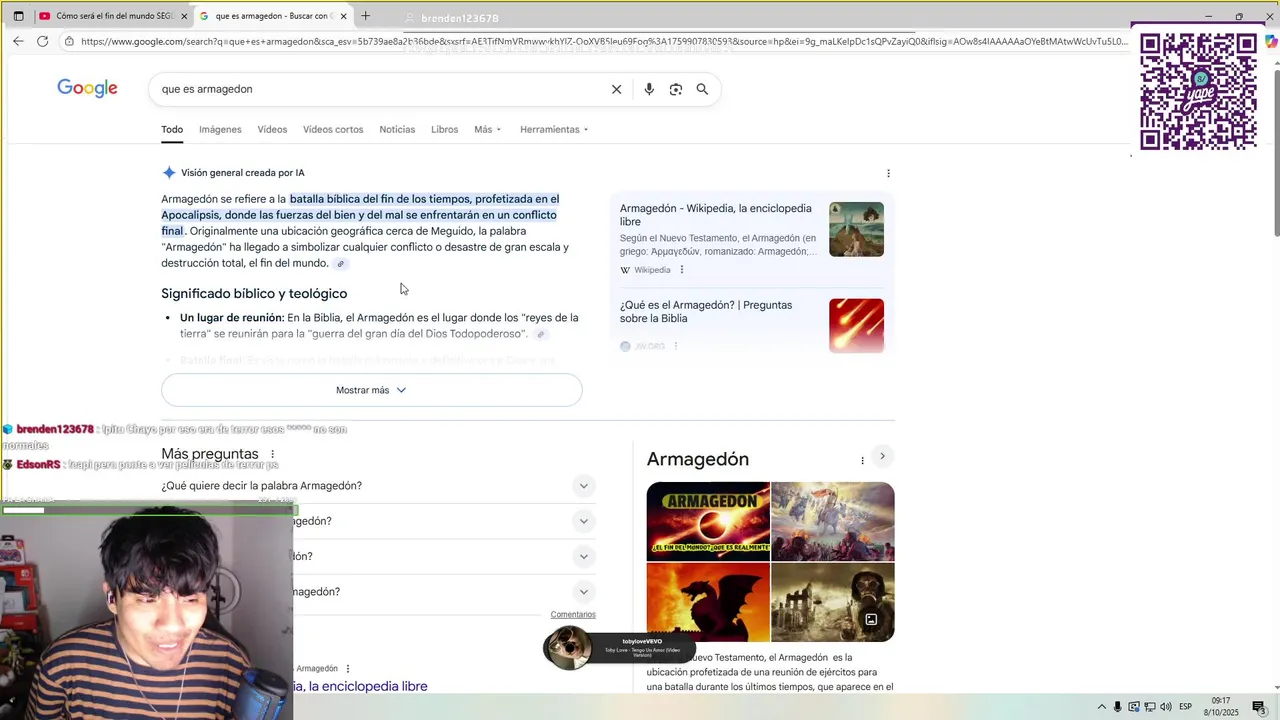Switch ESP keyboard language indicator

click(1185, 707)
